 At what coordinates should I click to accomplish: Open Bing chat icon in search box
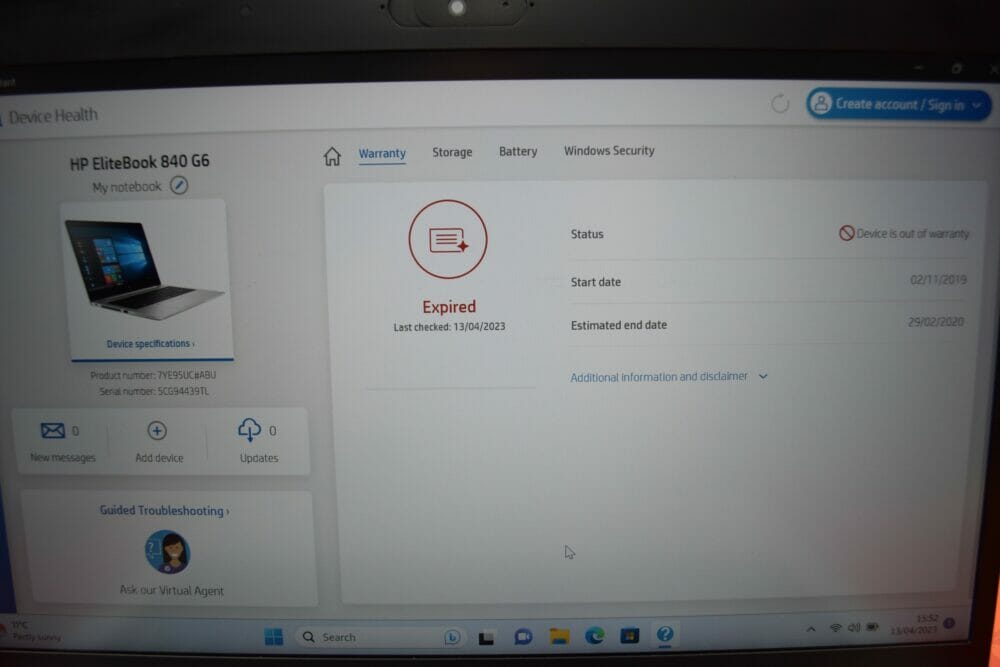[x=452, y=636]
